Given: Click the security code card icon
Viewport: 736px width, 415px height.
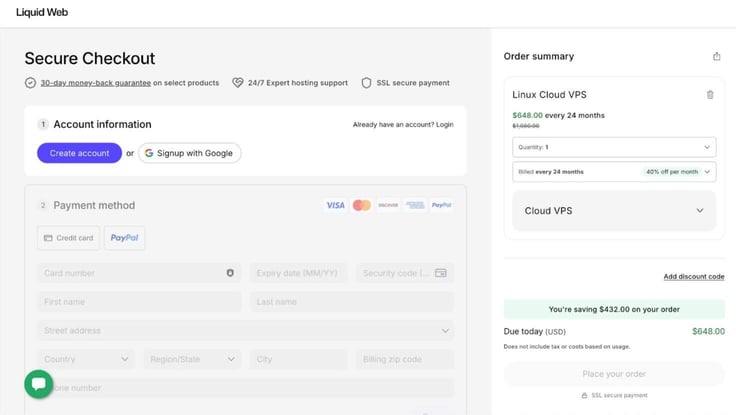Looking at the screenshot, I should pyautogui.click(x=440, y=273).
